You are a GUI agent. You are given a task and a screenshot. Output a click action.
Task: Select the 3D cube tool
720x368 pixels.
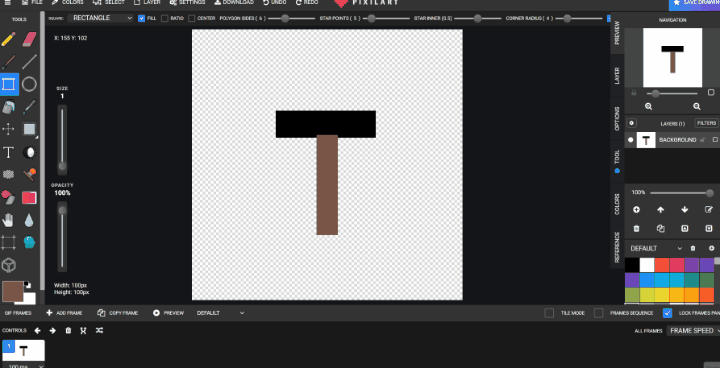(x=8, y=265)
